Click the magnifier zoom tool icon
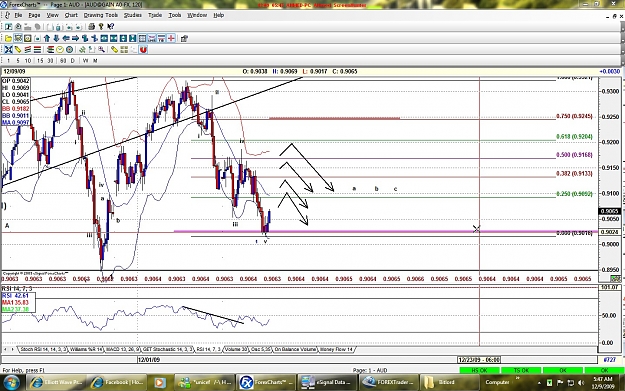Viewport: 625px width, 391px height. point(102,50)
